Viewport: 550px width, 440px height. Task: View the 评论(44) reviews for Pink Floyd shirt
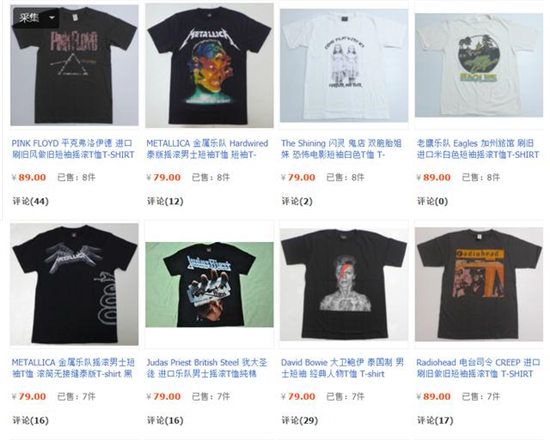(x=31, y=201)
